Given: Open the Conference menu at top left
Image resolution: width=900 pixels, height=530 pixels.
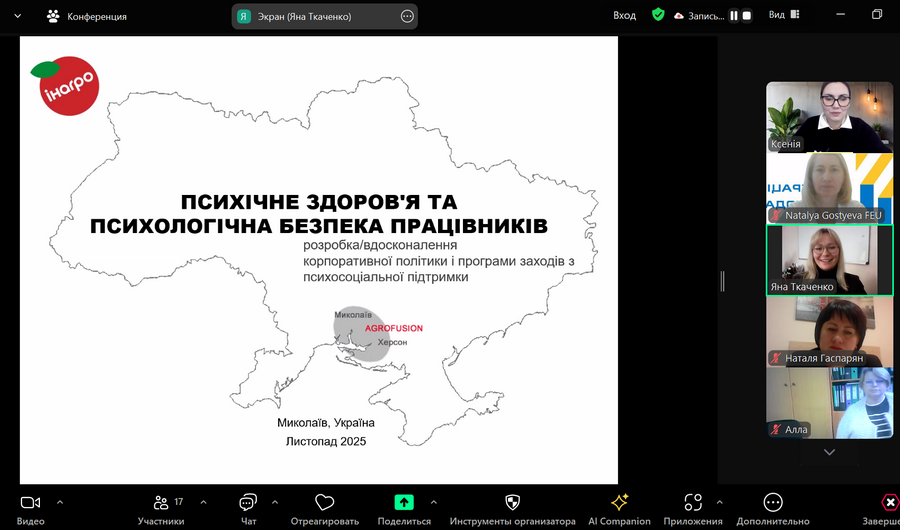Looking at the screenshot, I should tap(87, 17).
